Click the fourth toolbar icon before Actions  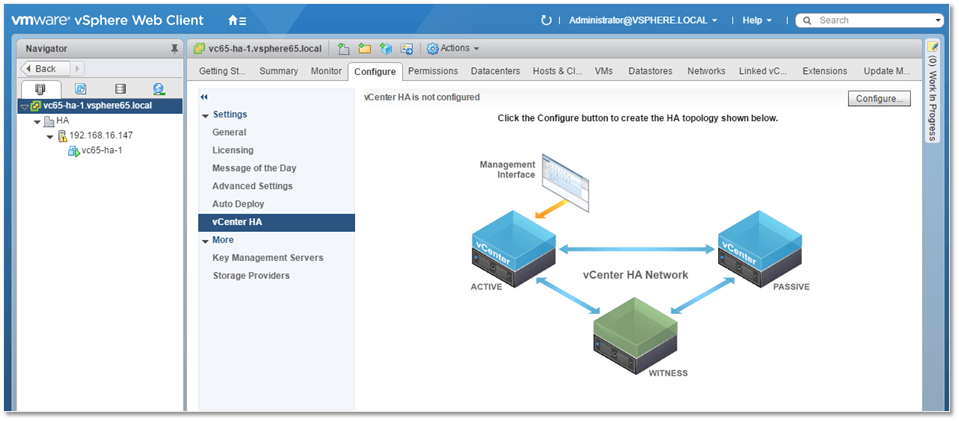coord(406,48)
